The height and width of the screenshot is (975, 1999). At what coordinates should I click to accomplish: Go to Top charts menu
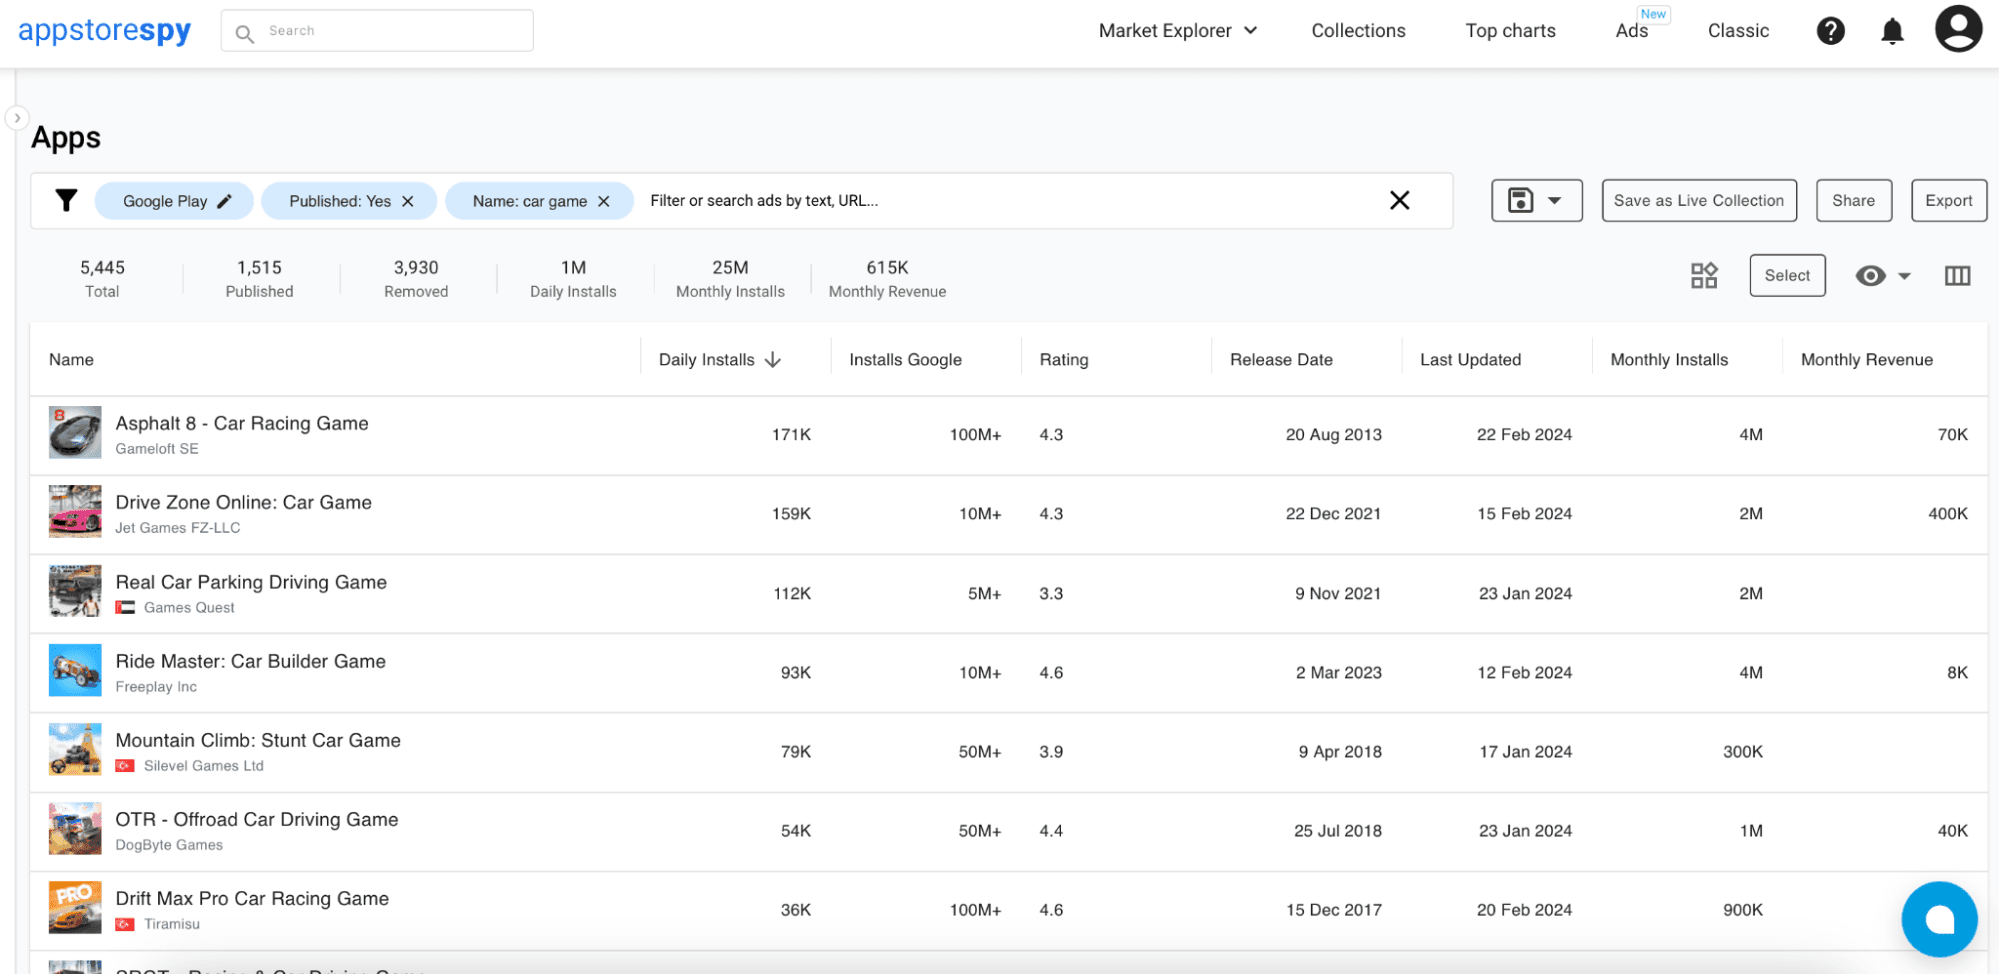coord(1510,31)
